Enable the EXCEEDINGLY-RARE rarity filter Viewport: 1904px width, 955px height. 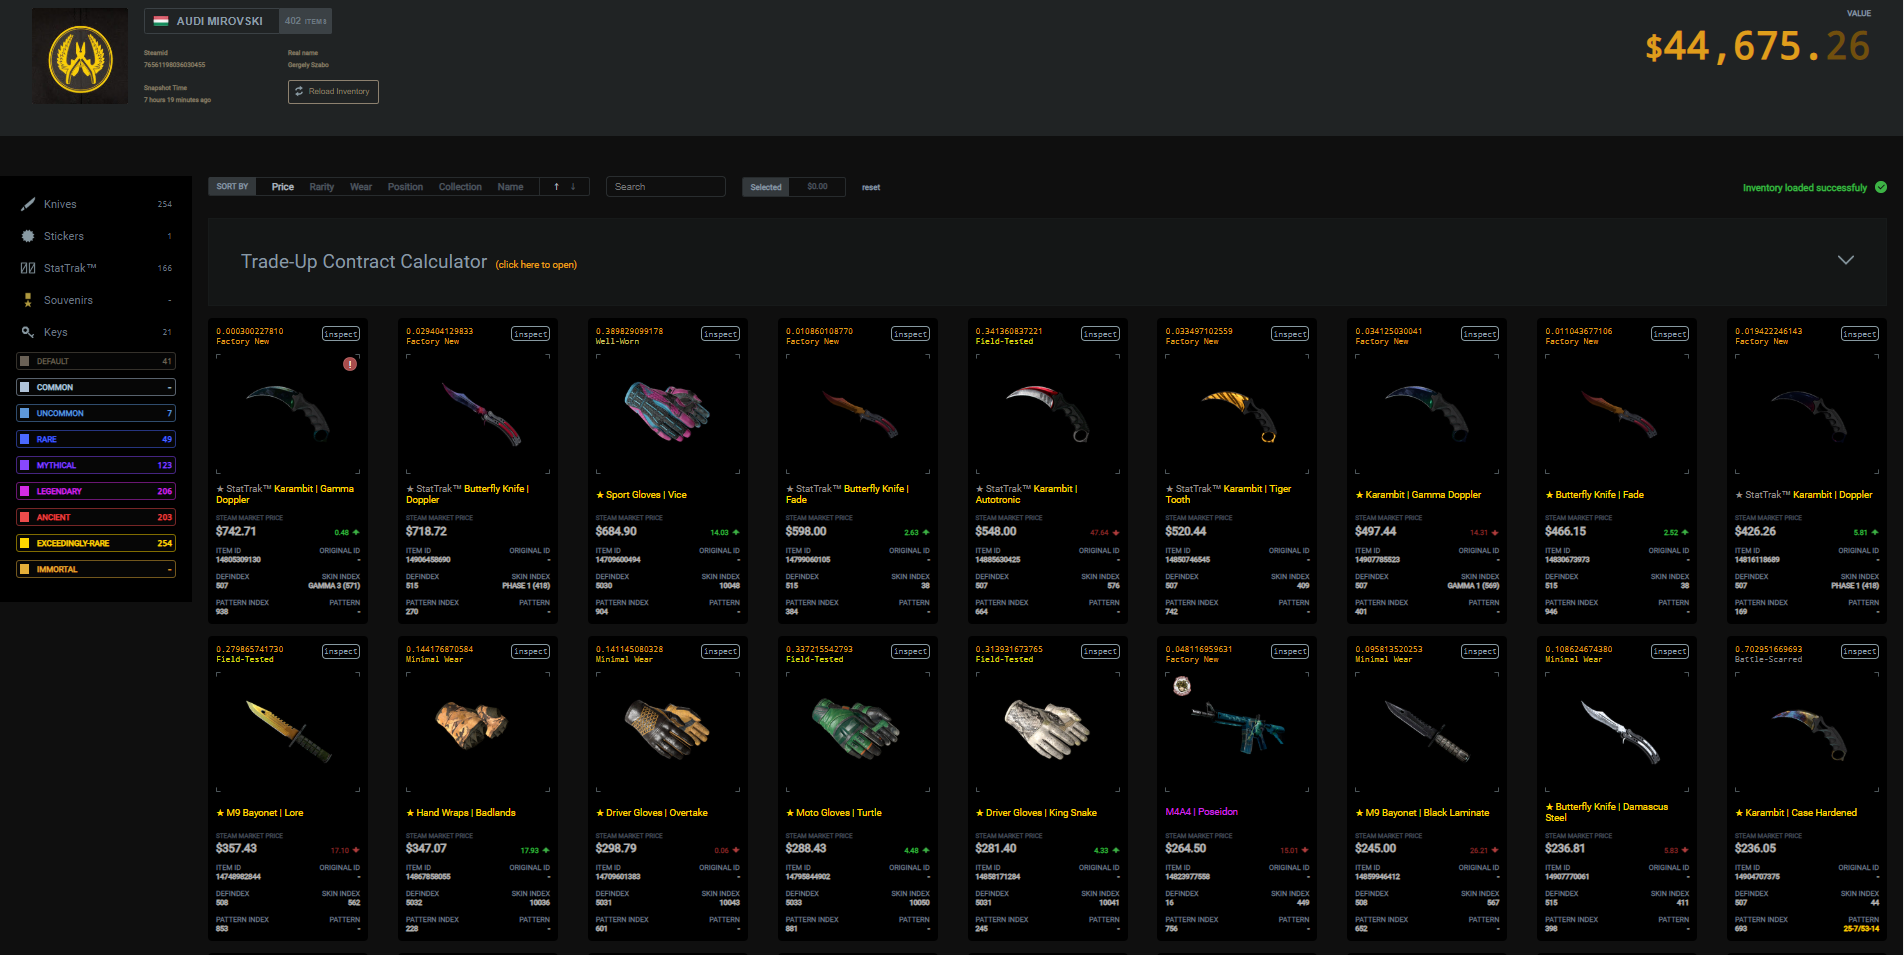tap(96, 543)
